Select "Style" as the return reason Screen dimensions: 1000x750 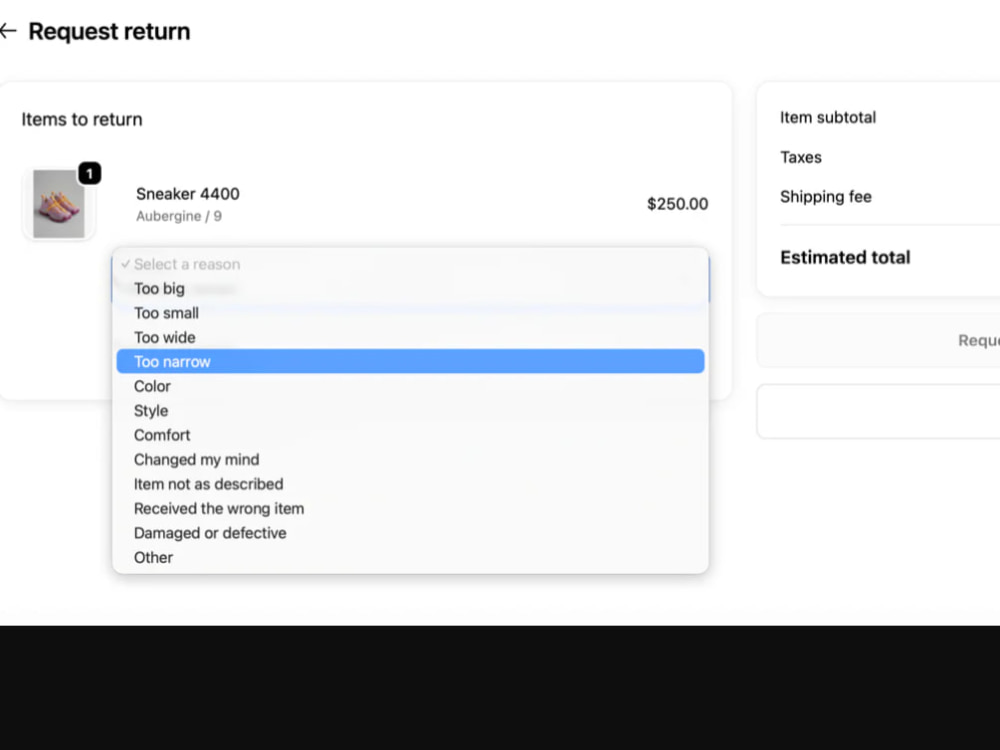pyautogui.click(x=410, y=411)
